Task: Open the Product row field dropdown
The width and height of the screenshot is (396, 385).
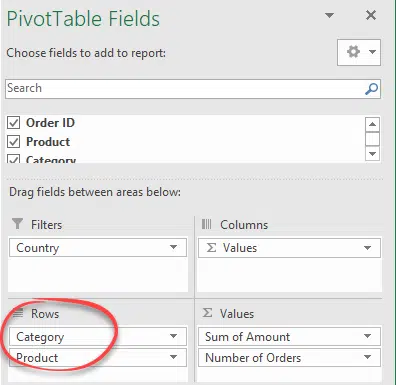Action: (173, 357)
